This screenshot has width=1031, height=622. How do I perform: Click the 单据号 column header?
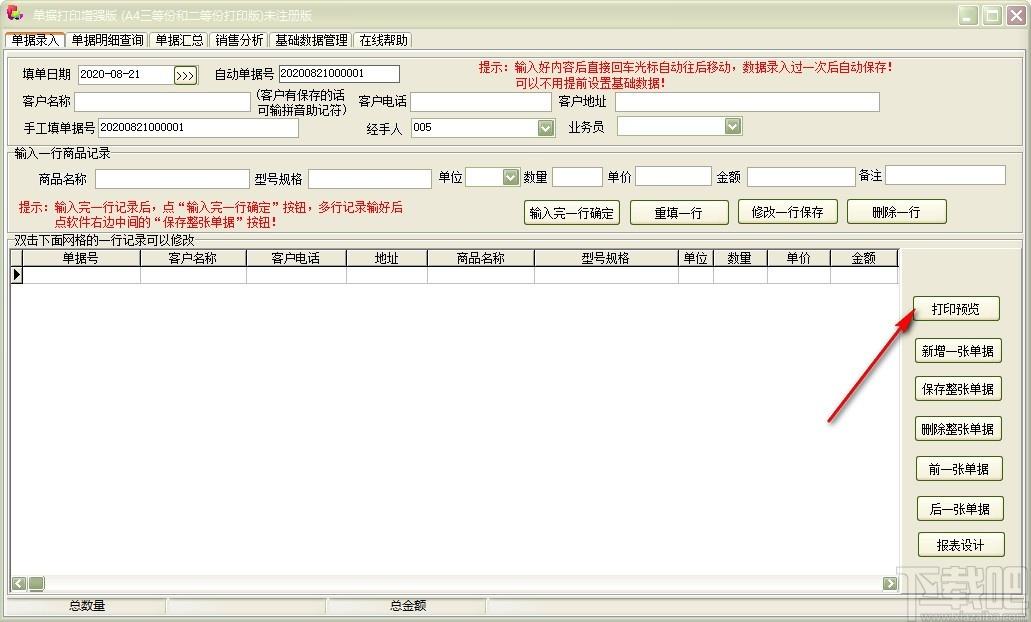[x=82, y=258]
